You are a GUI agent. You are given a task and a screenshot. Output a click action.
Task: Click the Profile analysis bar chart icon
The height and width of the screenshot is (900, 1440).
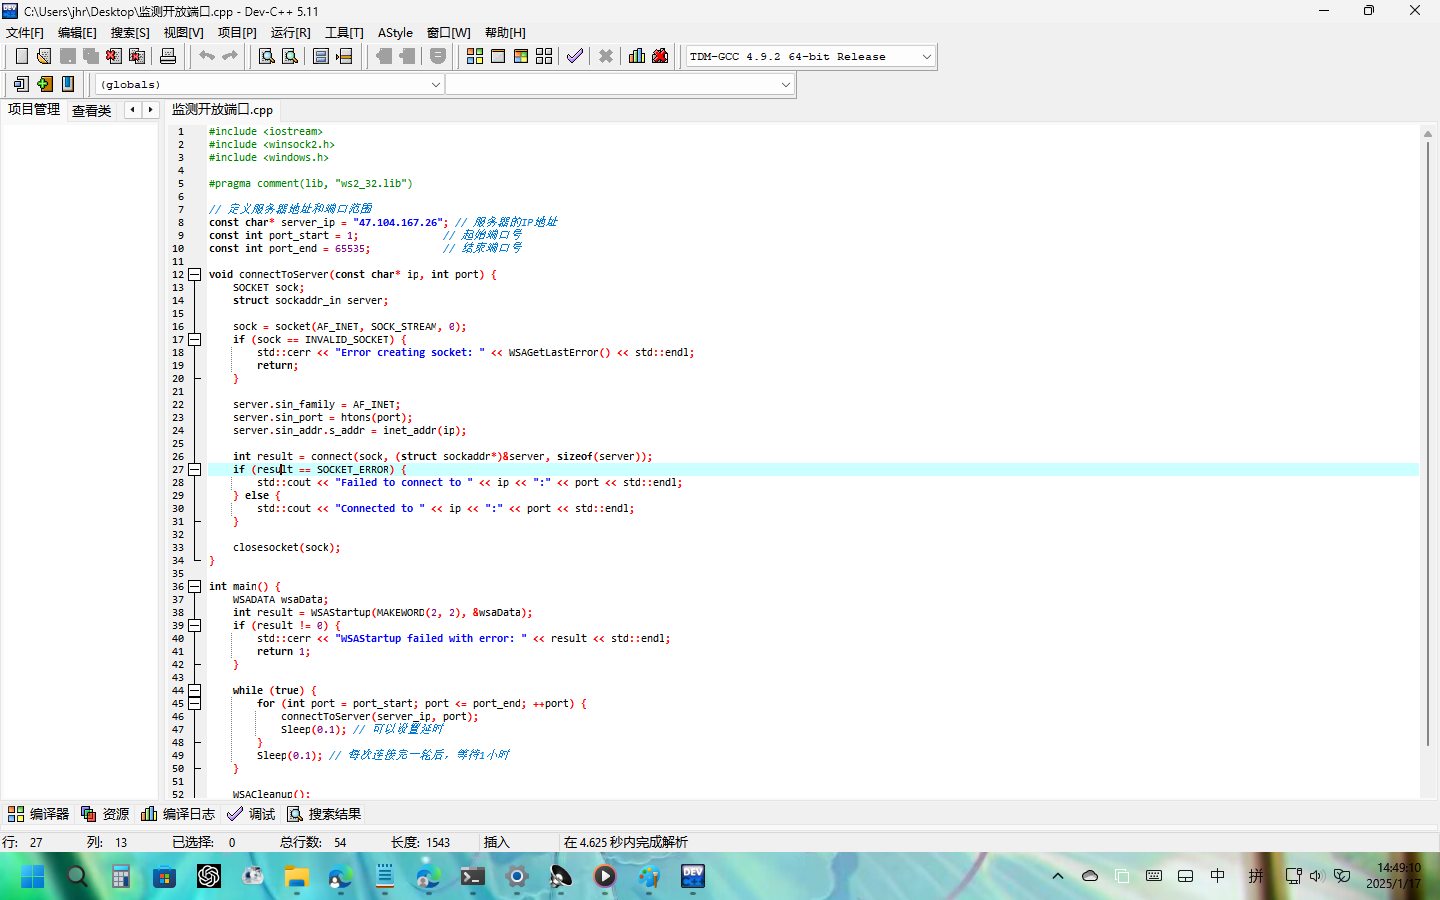[637, 56]
